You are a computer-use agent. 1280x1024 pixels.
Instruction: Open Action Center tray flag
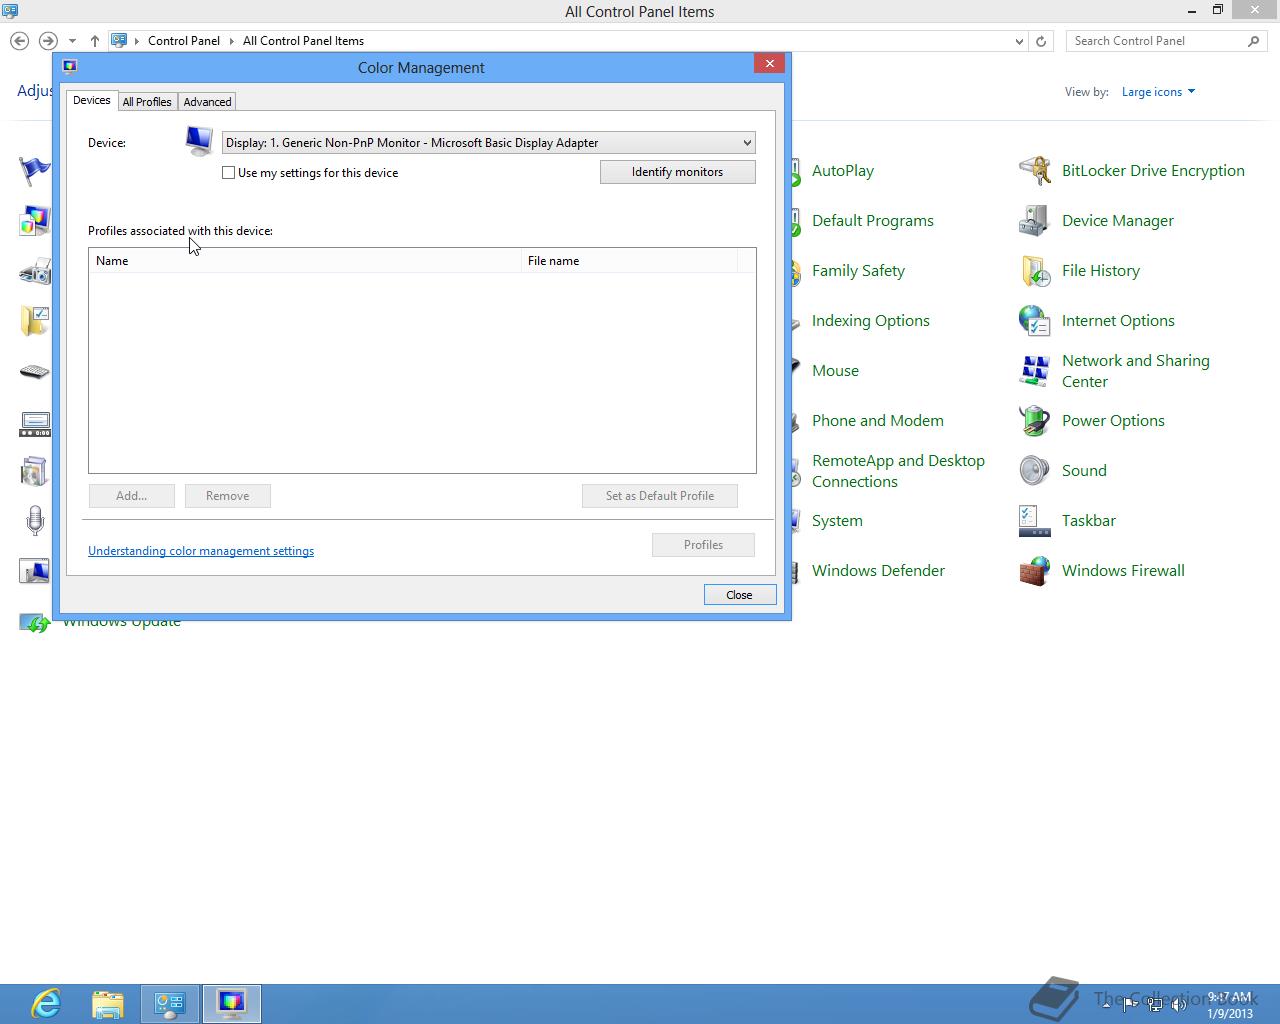[x=1131, y=1005]
